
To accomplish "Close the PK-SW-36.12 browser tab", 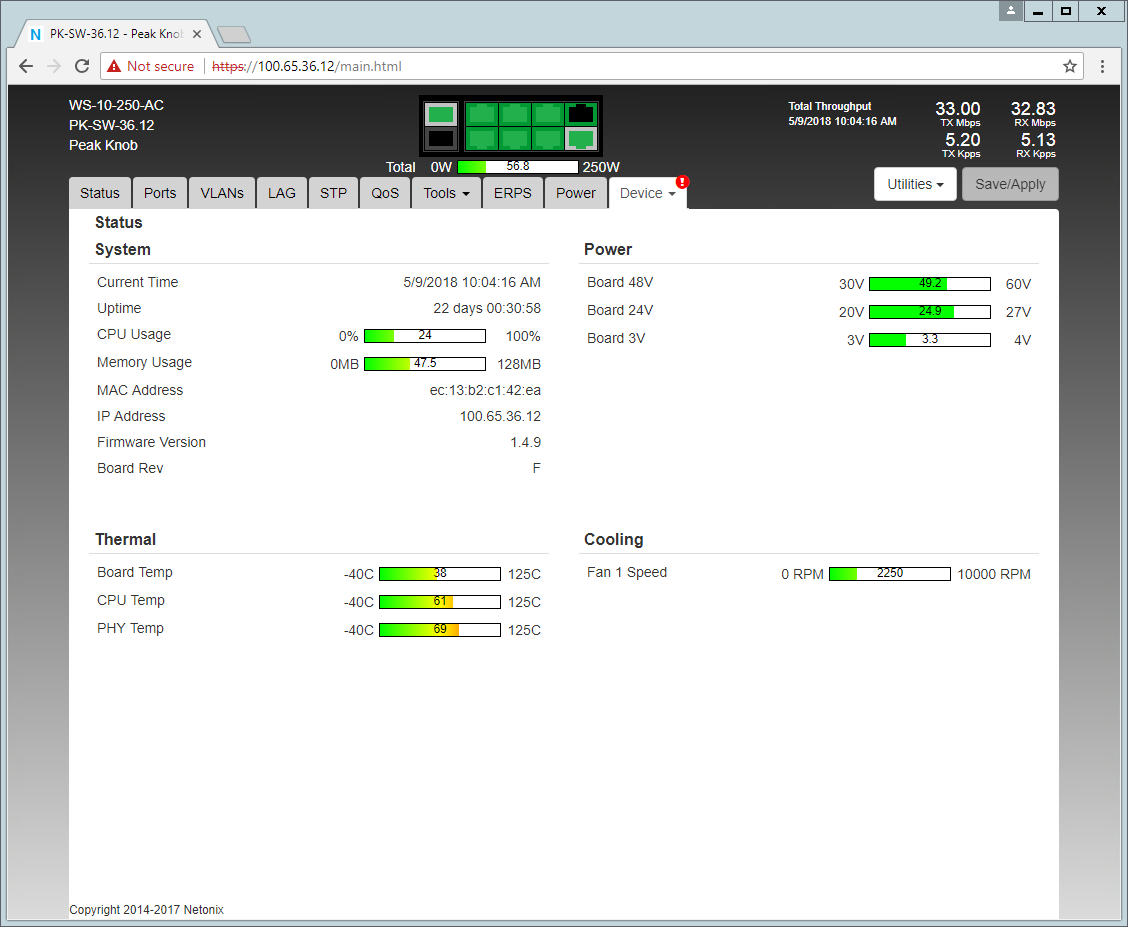I will pyautogui.click(x=197, y=34).
